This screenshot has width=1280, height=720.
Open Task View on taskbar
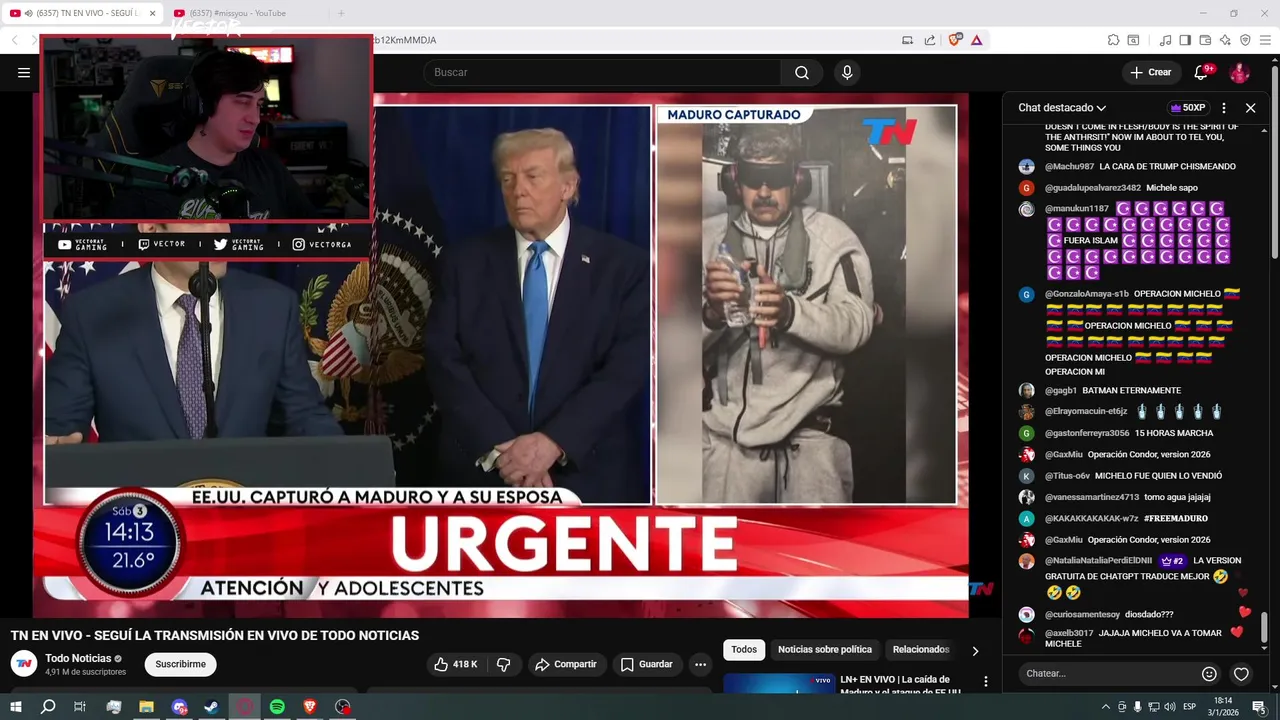point(80,707)
